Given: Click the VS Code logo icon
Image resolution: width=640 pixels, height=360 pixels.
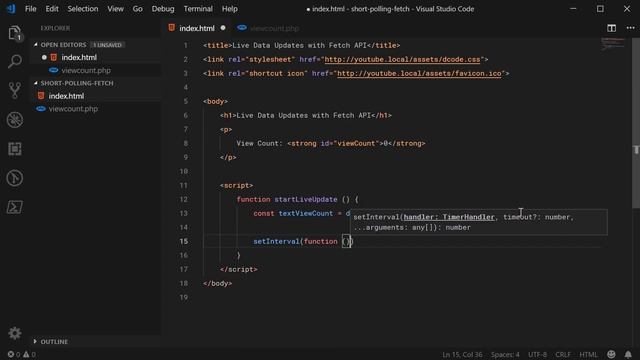Looking at the screenshot, I should pos(11,9).
